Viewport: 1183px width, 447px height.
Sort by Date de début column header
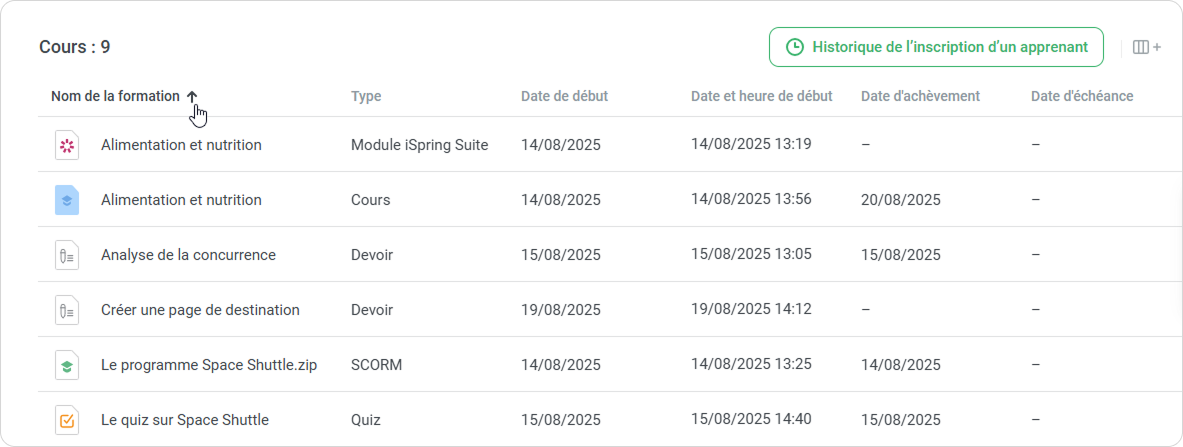(564, 97)
